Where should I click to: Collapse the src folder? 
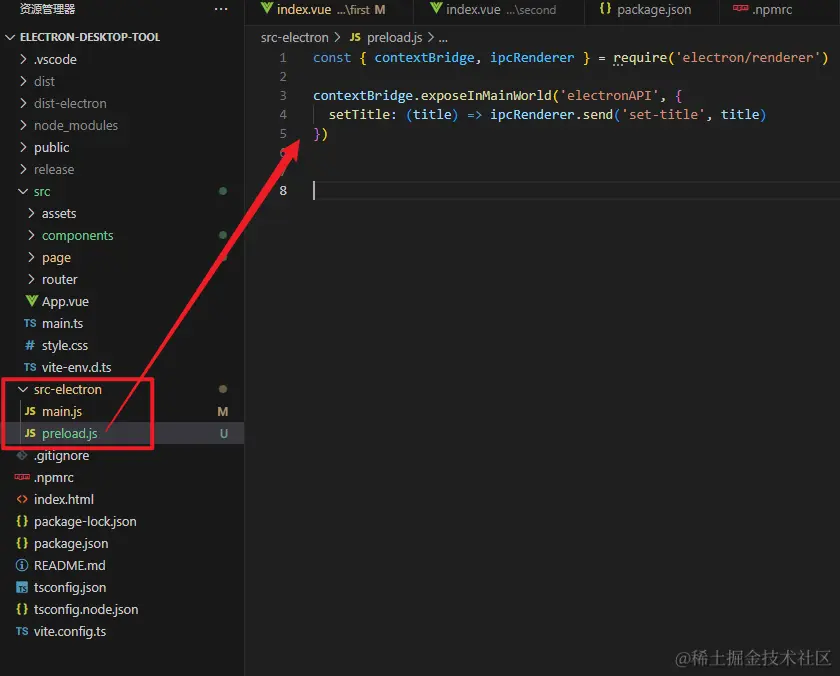pyautogui.click(x=23, y=191)
